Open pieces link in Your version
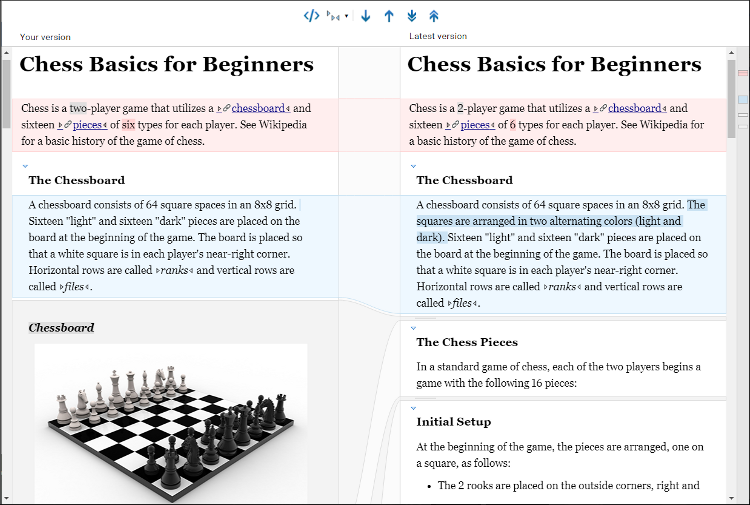This screenshot has width=750, height=505. [x=88, y=125]
